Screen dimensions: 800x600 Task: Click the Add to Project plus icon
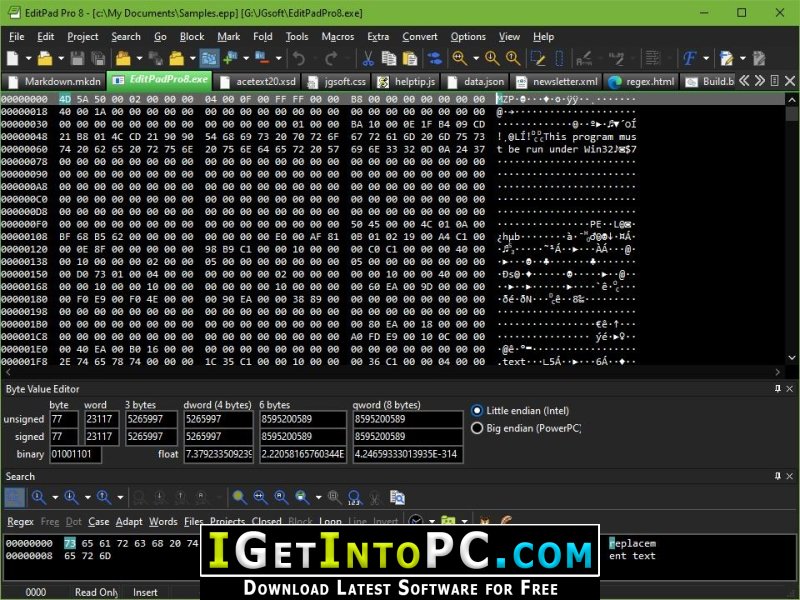tap(231, 58)
